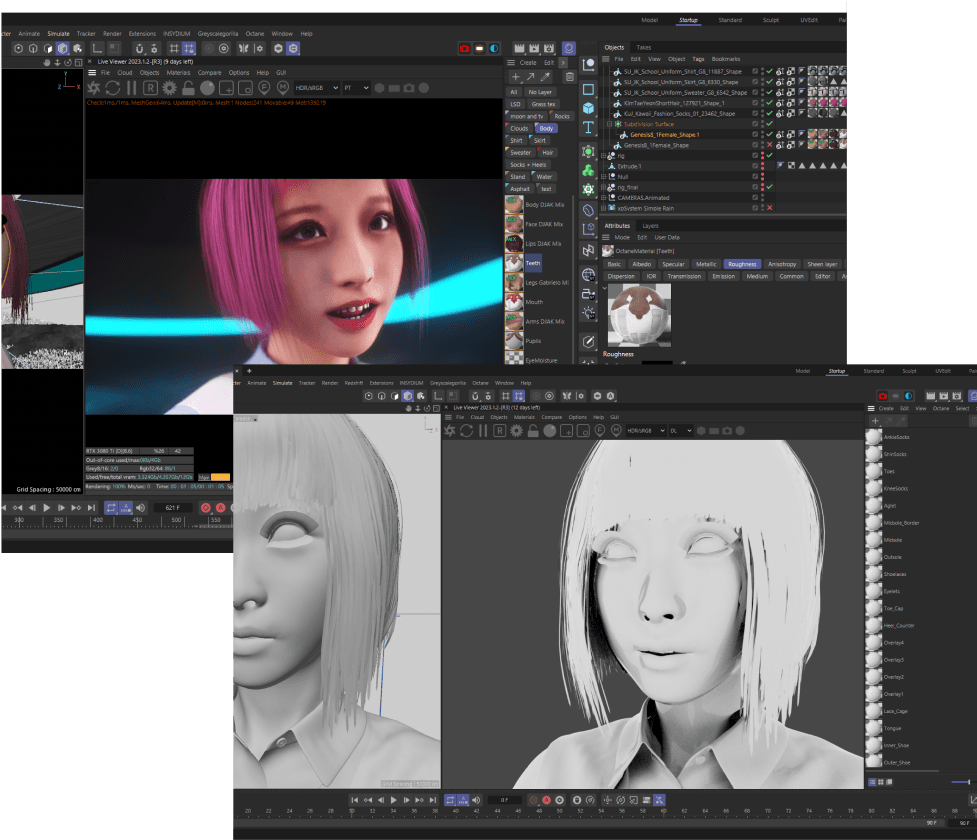Toggle layer checkbox for Extrude.1 object
Screen dimensions: 977x840
(x=755, y=166)
